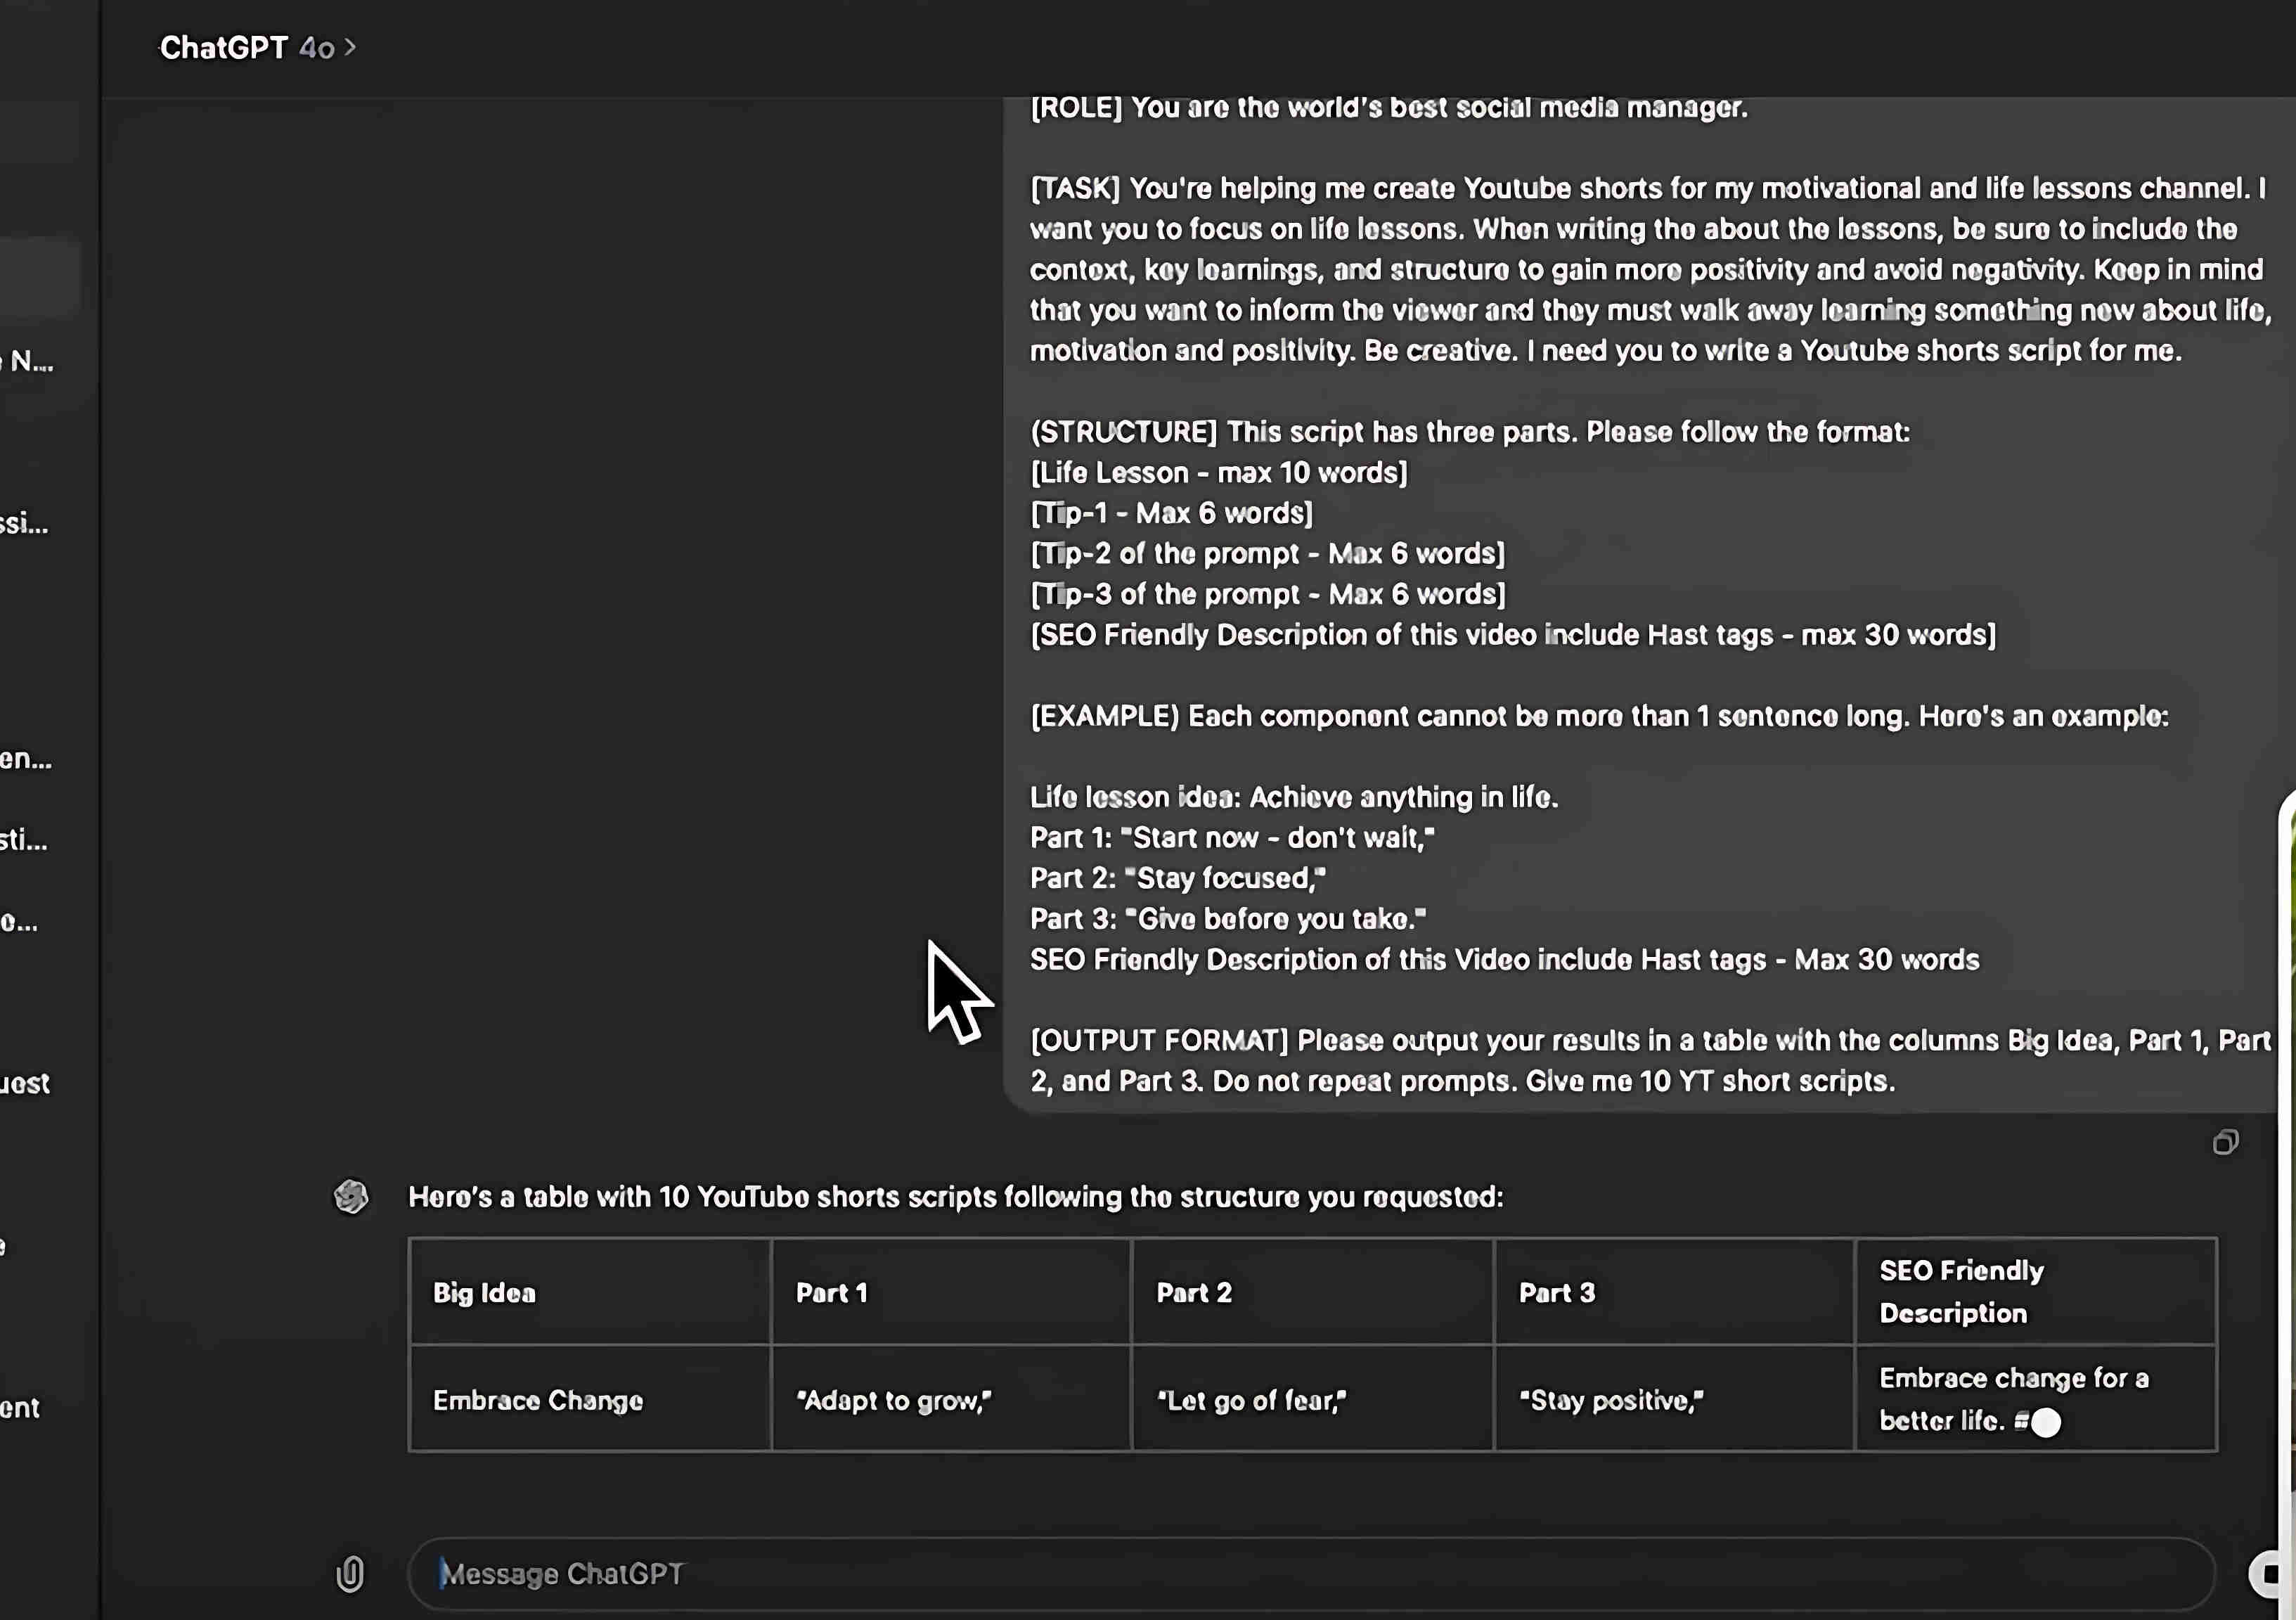The height and width of the screenshot is (1620, 2296).
Task: Click 'Here's a table with 10 YouTube shorts' text
Action: [955, 1197]
